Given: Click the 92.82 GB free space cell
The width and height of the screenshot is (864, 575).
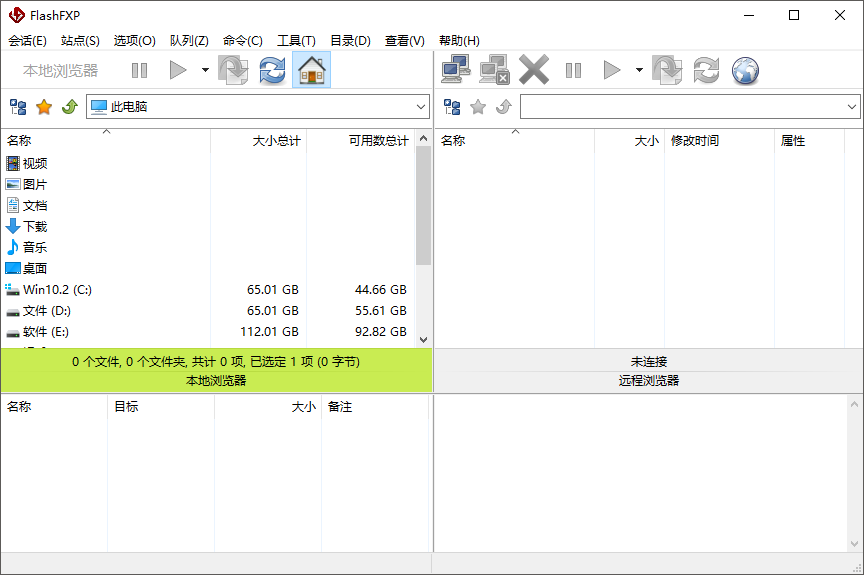Looking at the screenshot, I should (381, 332).
